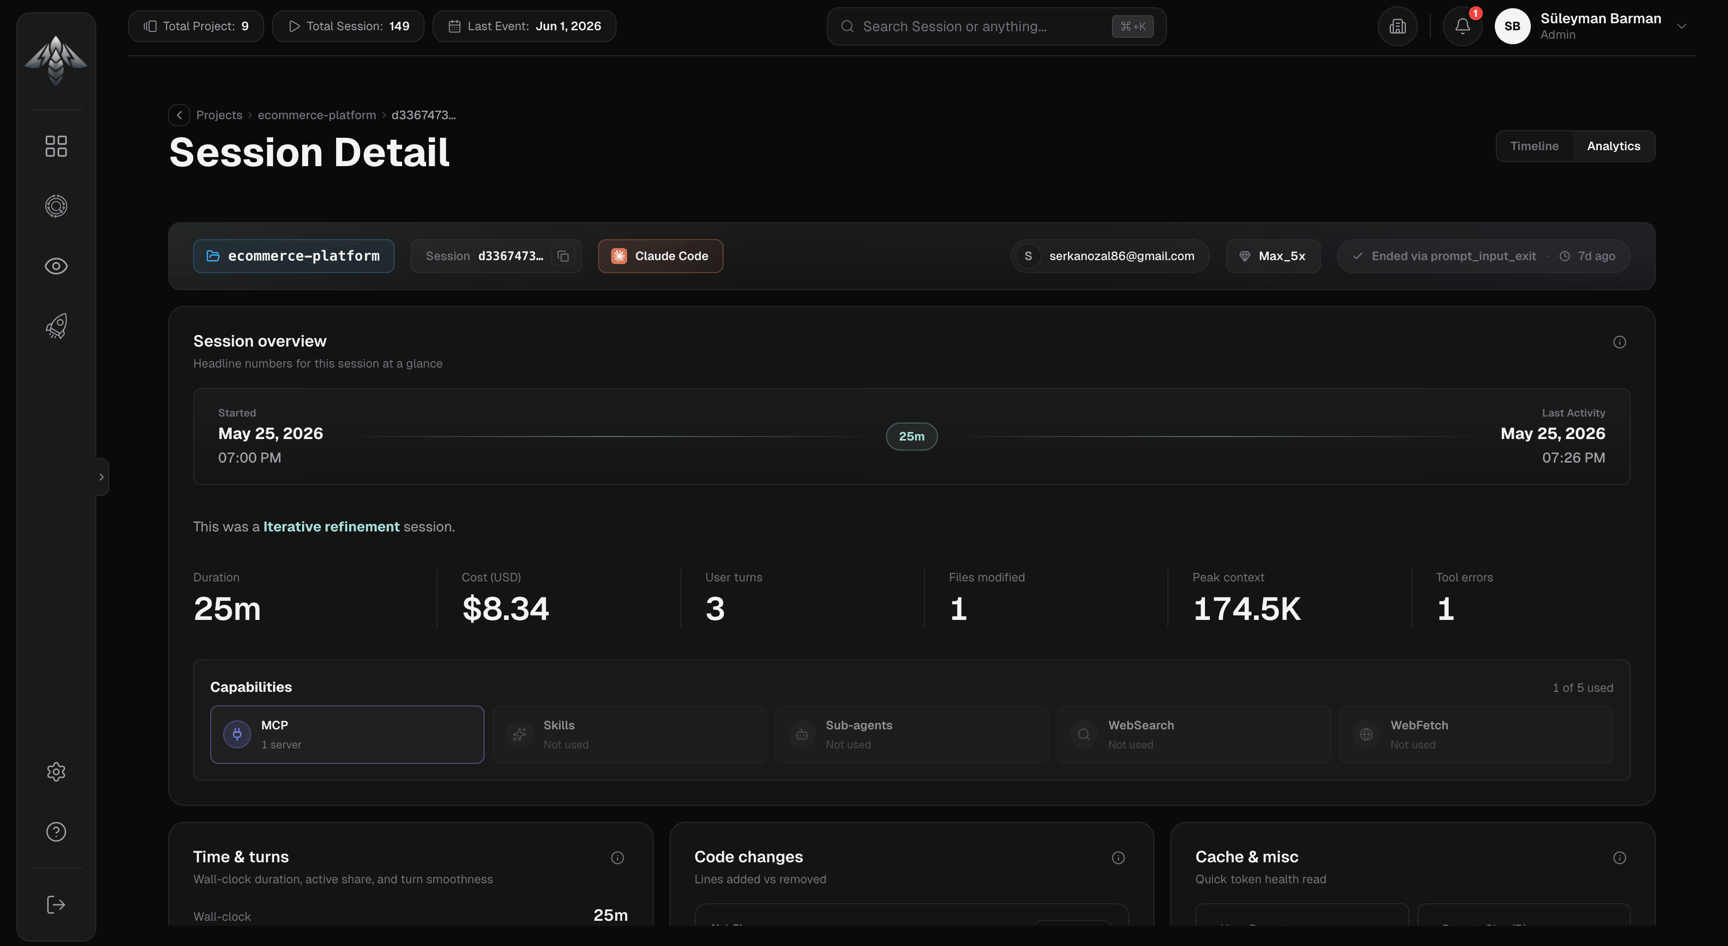Click the Tool errors value 1
This screenshot has height=946, width=1728.
[x=1445, y=609]
